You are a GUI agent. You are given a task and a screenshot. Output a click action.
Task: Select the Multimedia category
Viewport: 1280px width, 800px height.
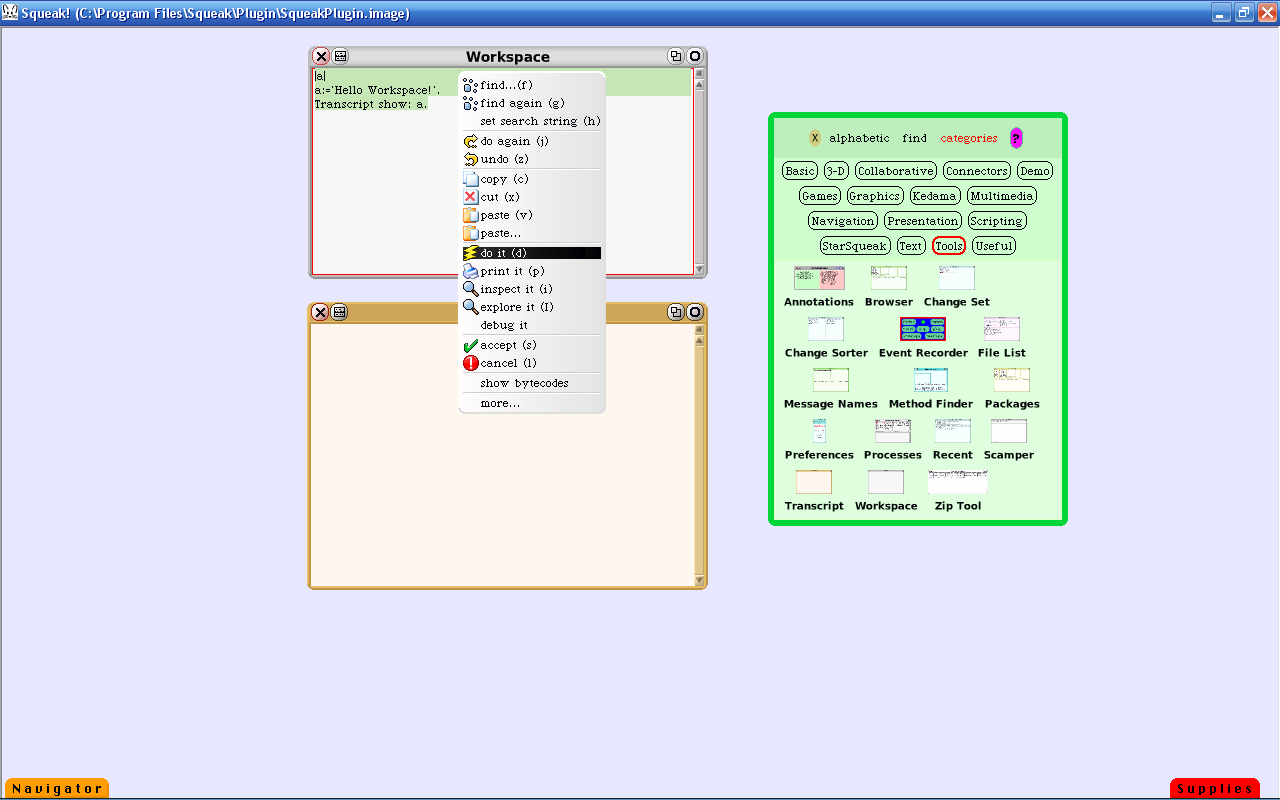click(x=1002, y=196)
